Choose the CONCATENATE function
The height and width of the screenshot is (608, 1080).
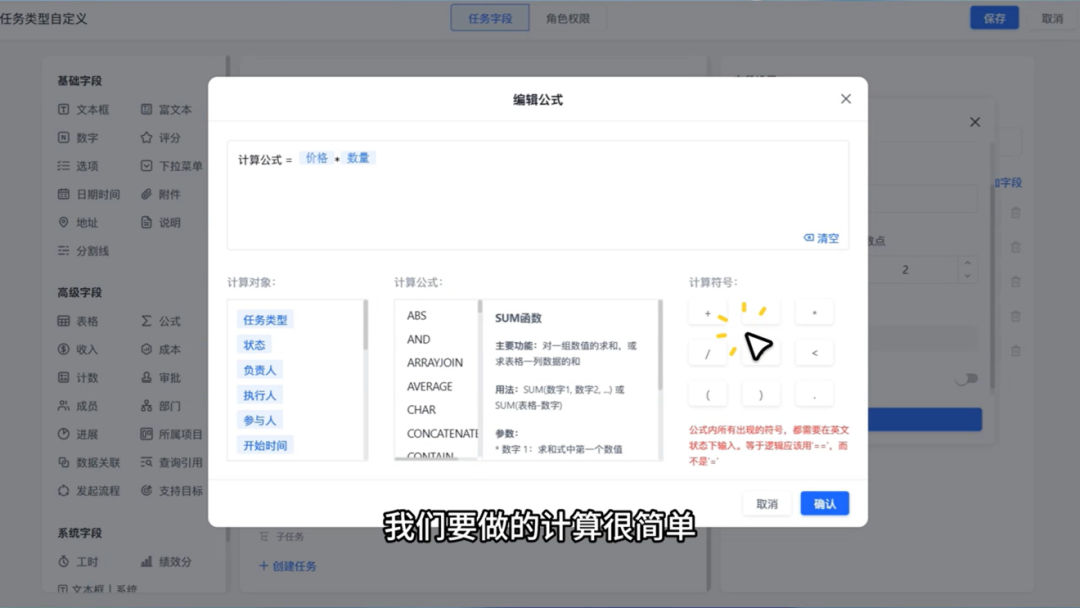point(442,434)
